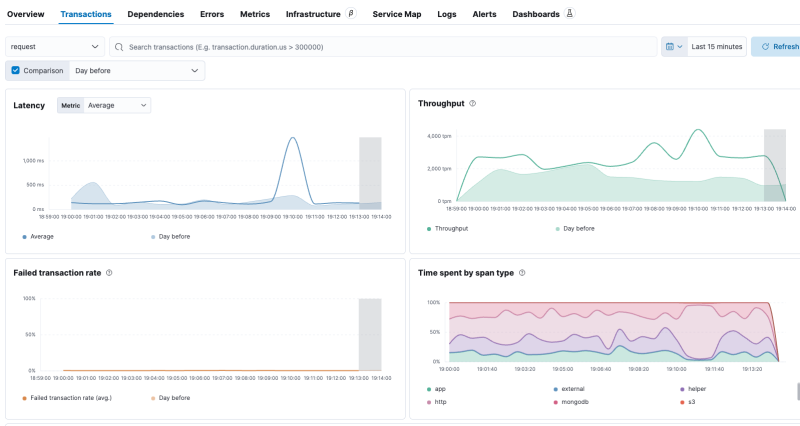Toggle the mongodb series in span type legend
The image size is (800, 426).
click(x=574, y=402)
